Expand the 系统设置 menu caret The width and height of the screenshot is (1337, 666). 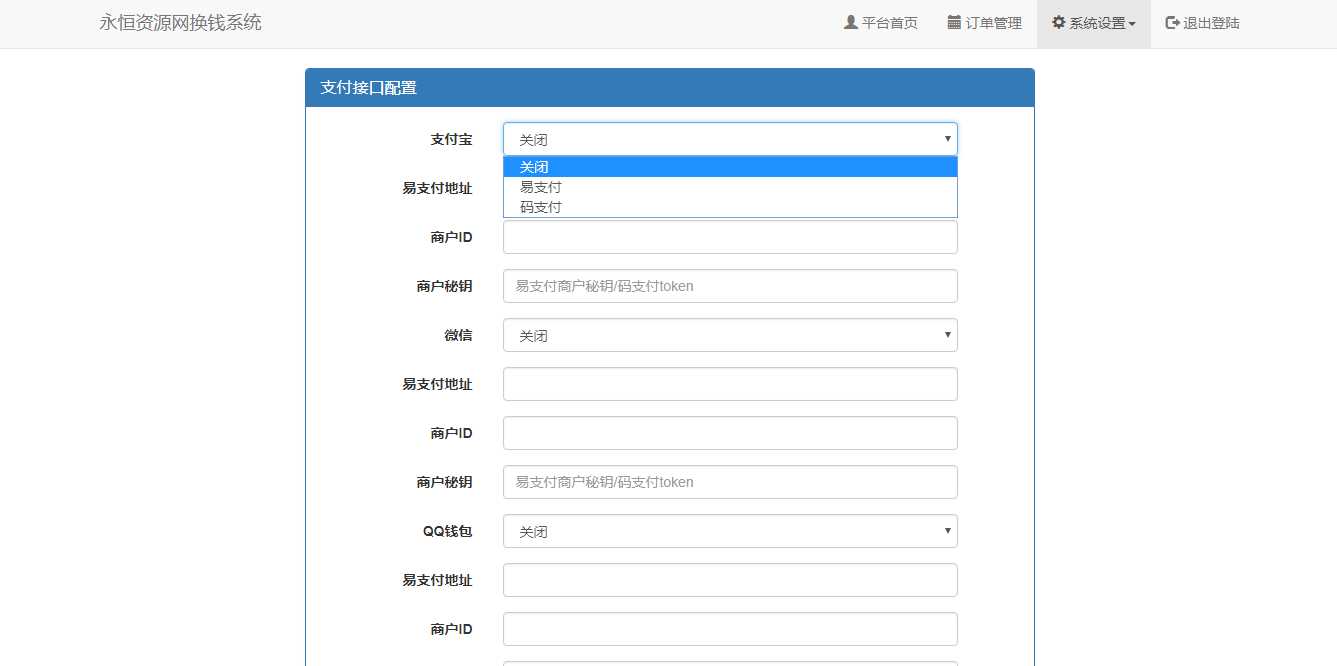point(1133,24)
